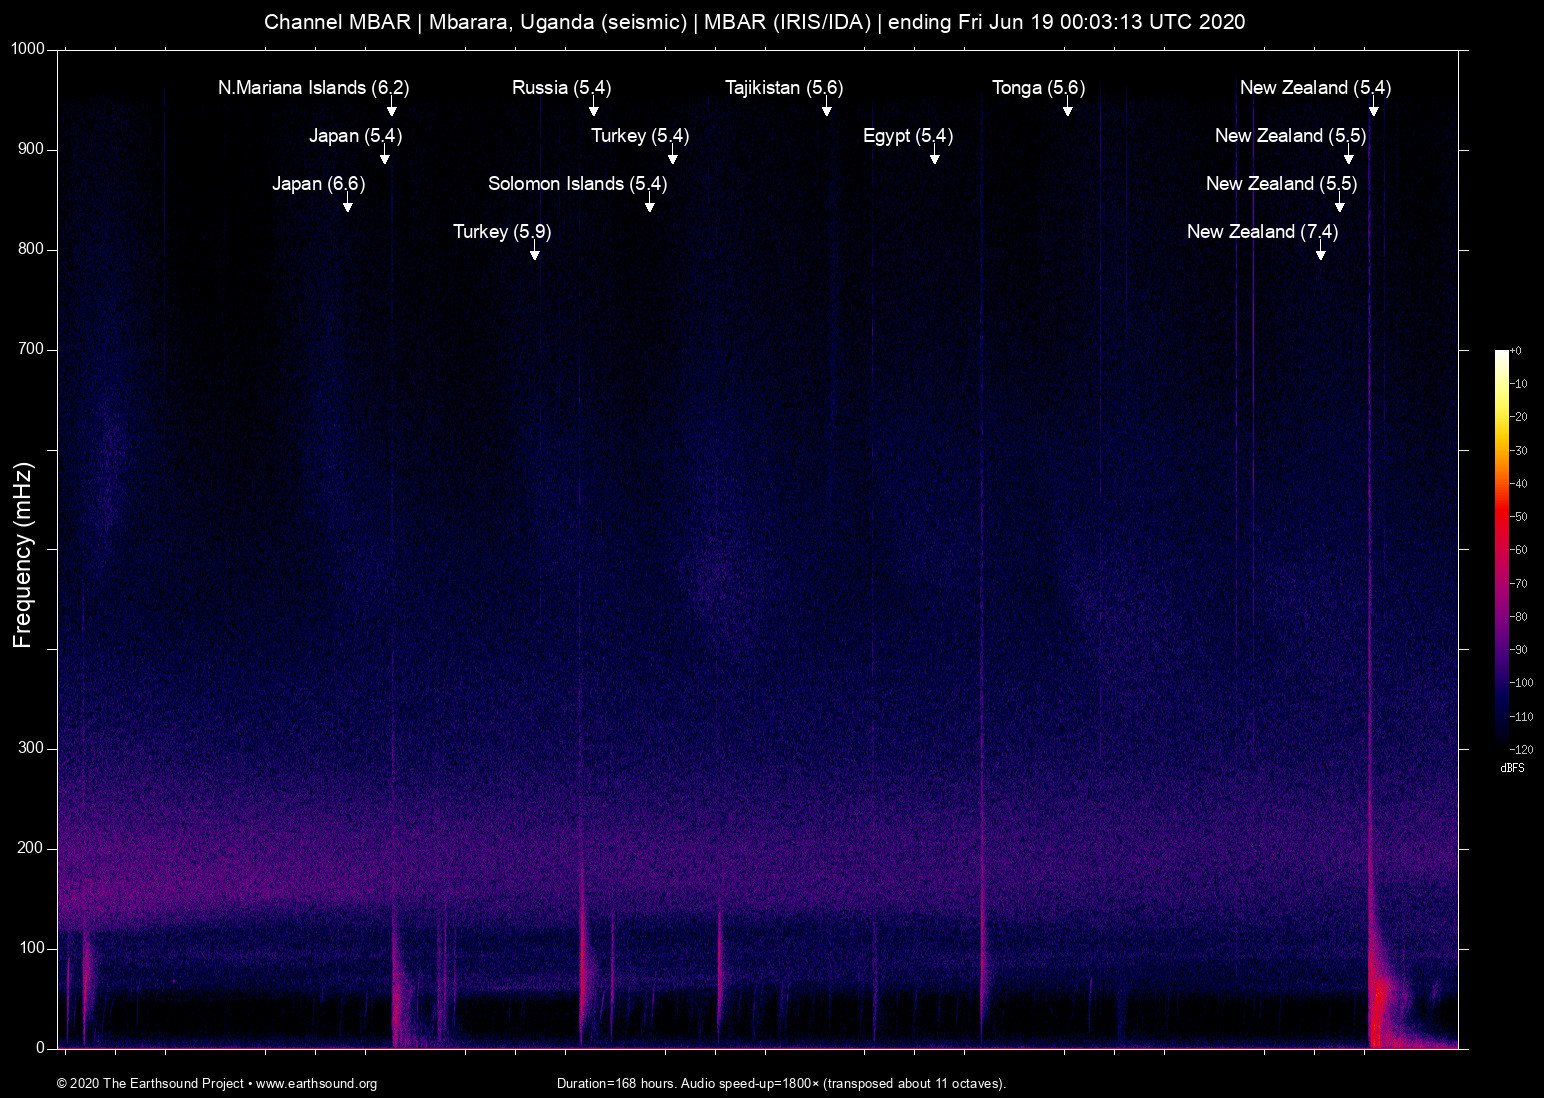Click the arrow under N.Mariana Islands (6.2)
This screenshot has width=1544, height=1098.
[x=392, y=109]
